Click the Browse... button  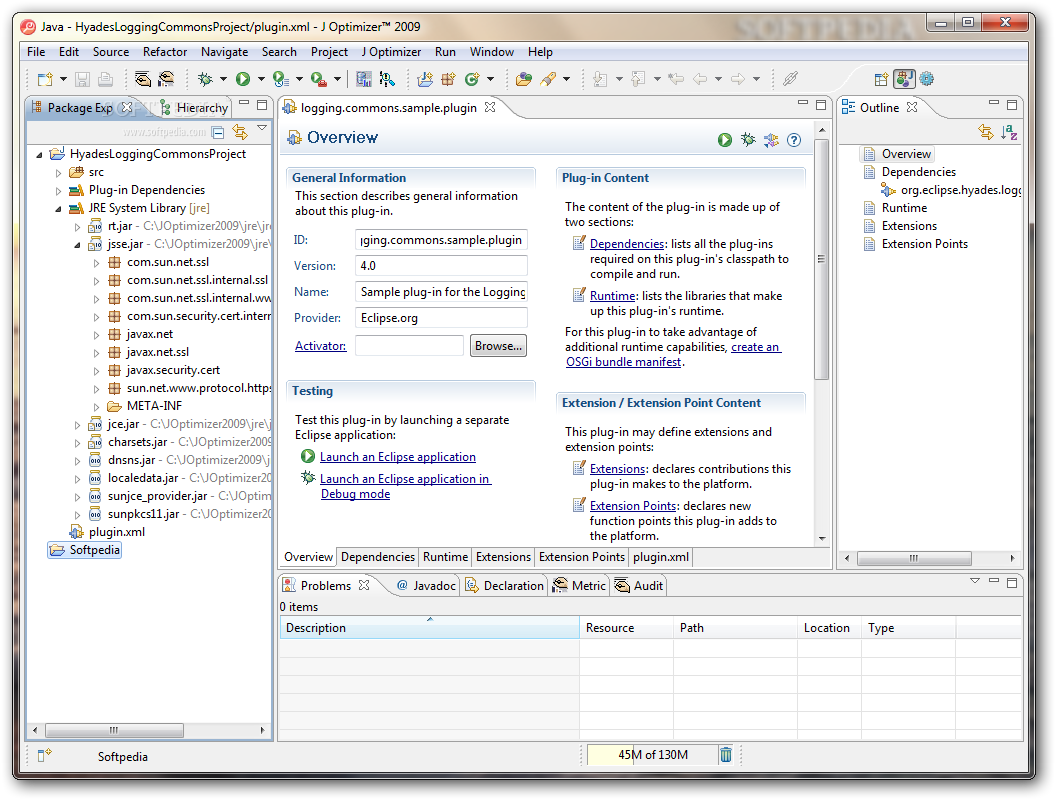point(498,346)
